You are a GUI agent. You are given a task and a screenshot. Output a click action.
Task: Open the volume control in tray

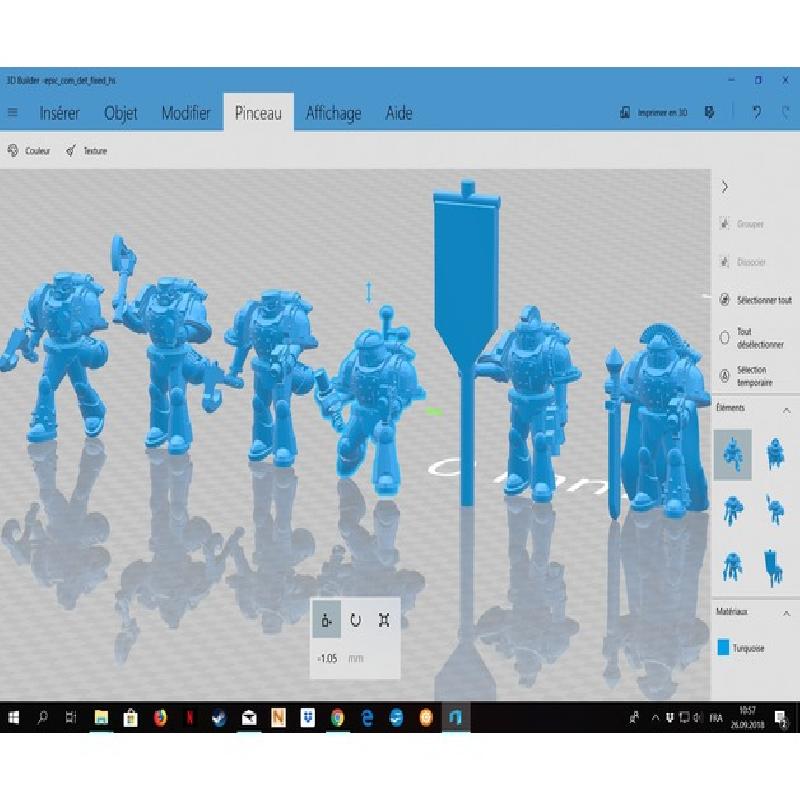[x=698, y=718]
